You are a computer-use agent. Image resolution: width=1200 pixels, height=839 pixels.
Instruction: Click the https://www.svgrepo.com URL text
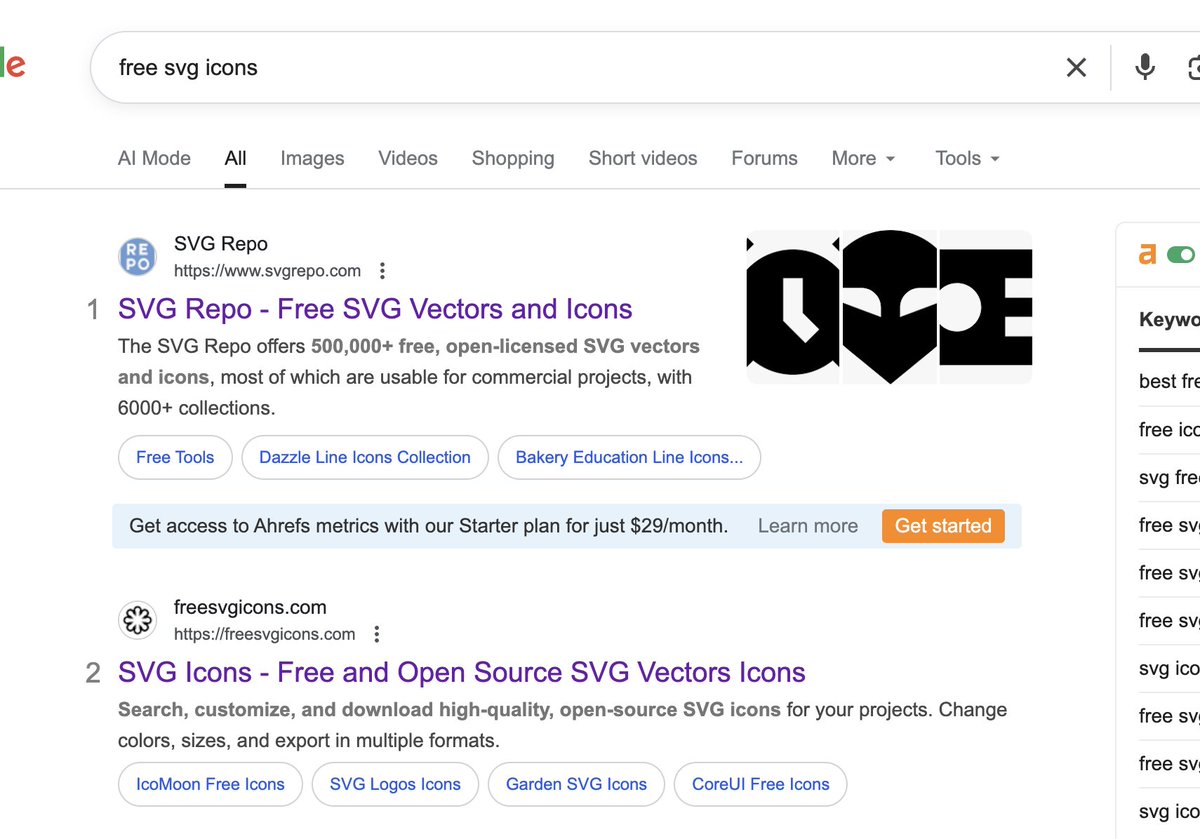267,271
